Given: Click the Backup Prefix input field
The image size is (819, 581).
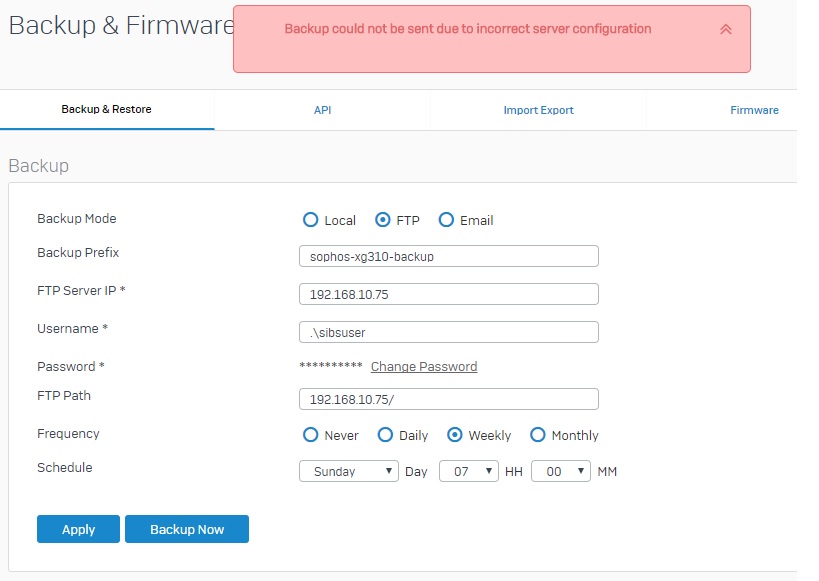Looking at the screenshot, I should (449, 256).
